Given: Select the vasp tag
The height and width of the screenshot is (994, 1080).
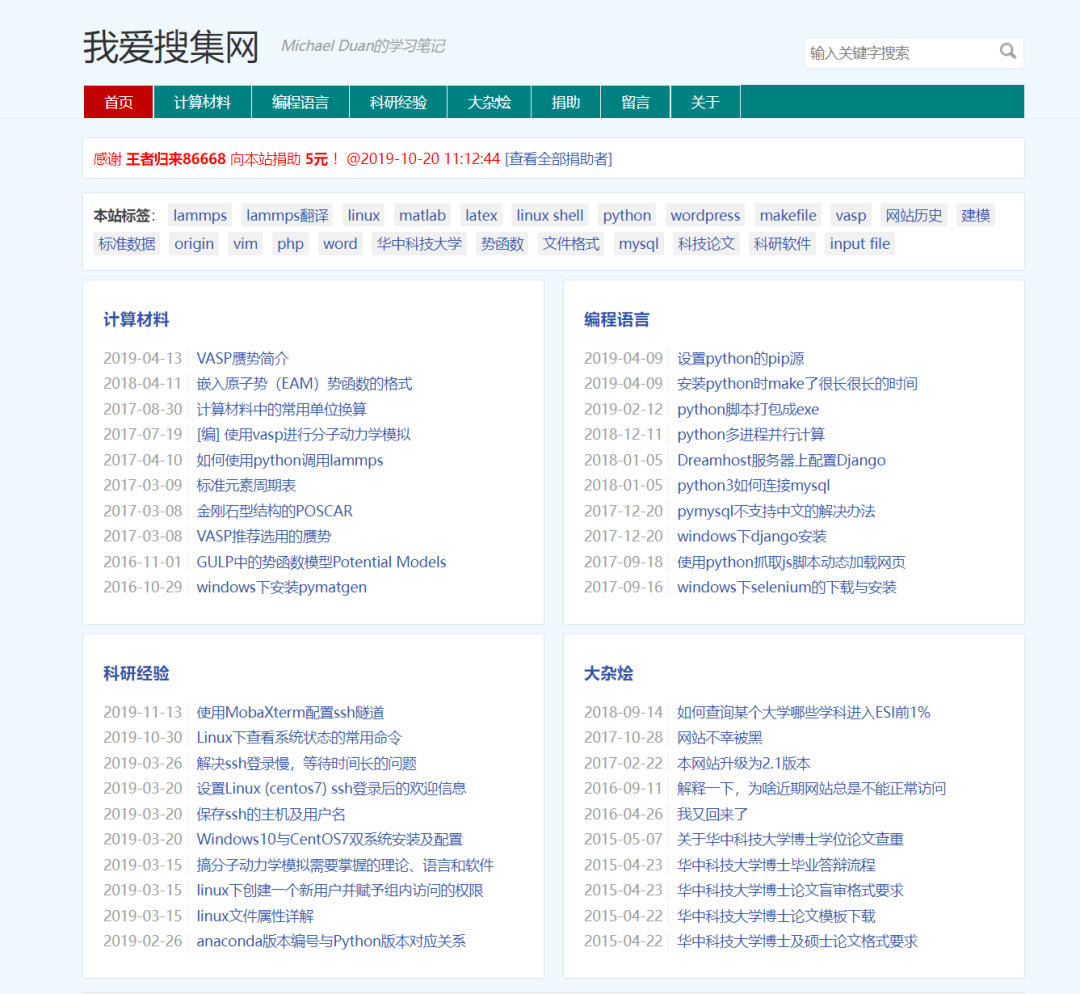Looking at the screenshot, I should 851,216.
